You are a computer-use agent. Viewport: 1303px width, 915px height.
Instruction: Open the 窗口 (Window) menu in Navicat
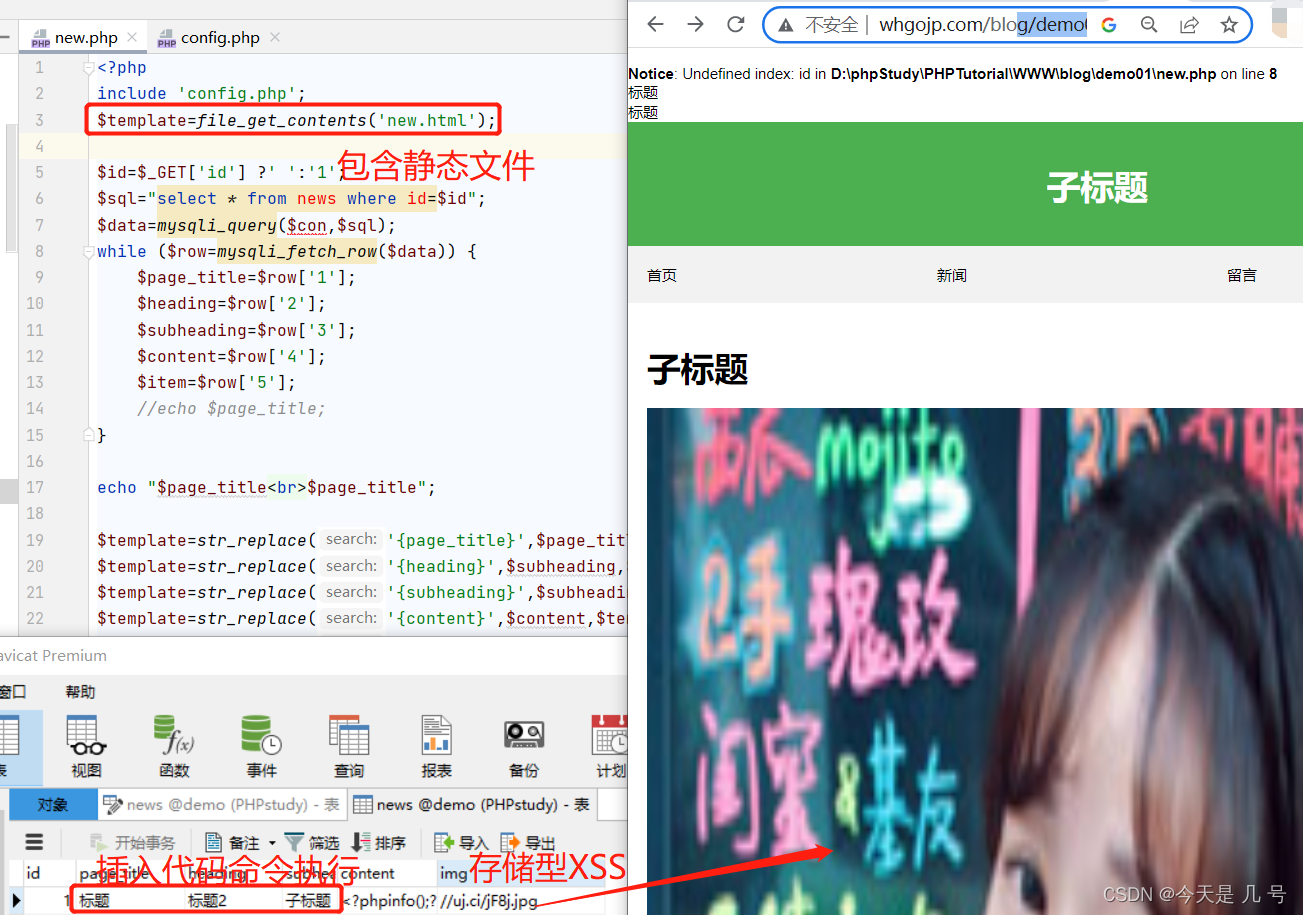pos(13,692)
